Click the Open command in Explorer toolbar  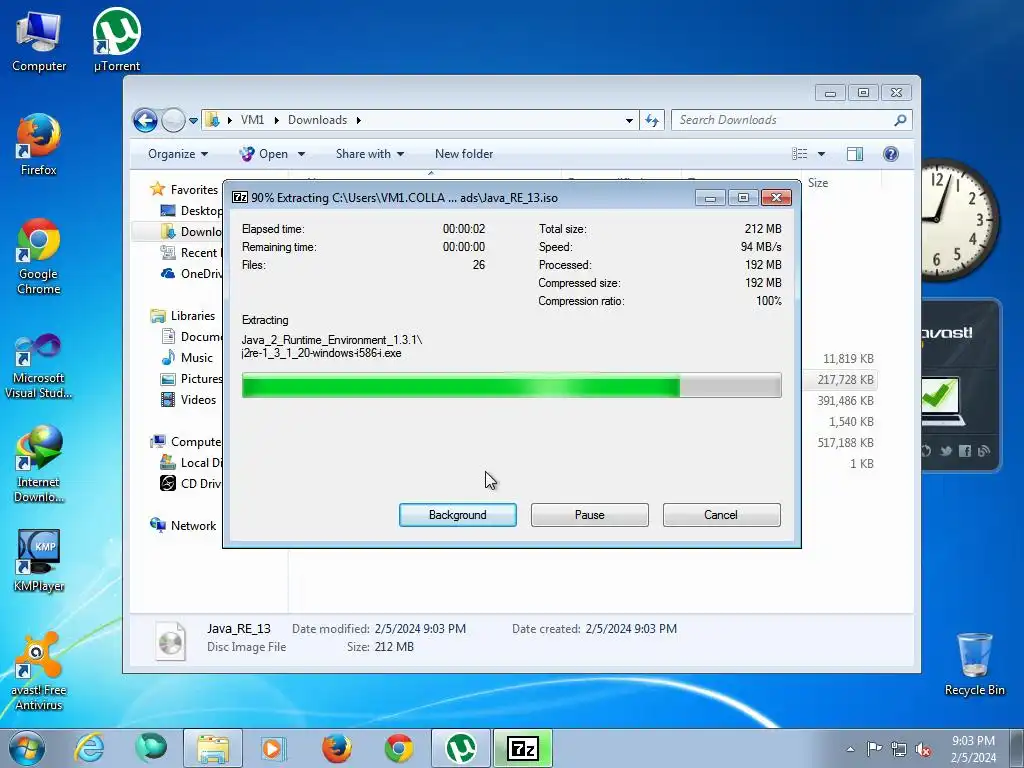264,154
